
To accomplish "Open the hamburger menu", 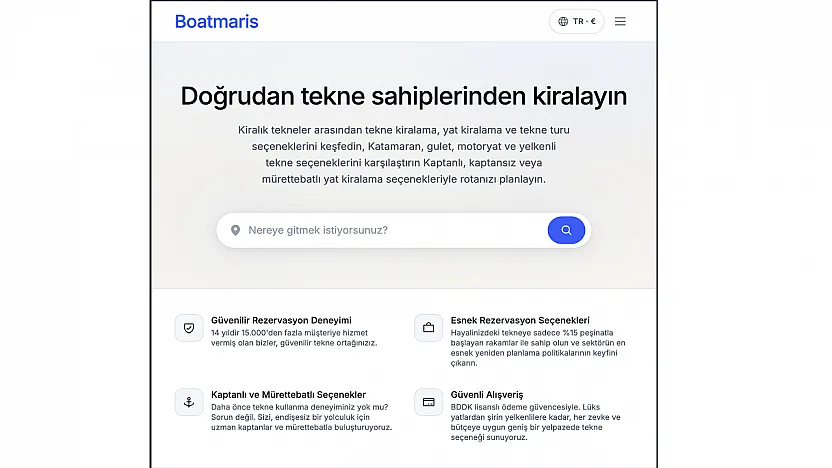I will (620, 21).
